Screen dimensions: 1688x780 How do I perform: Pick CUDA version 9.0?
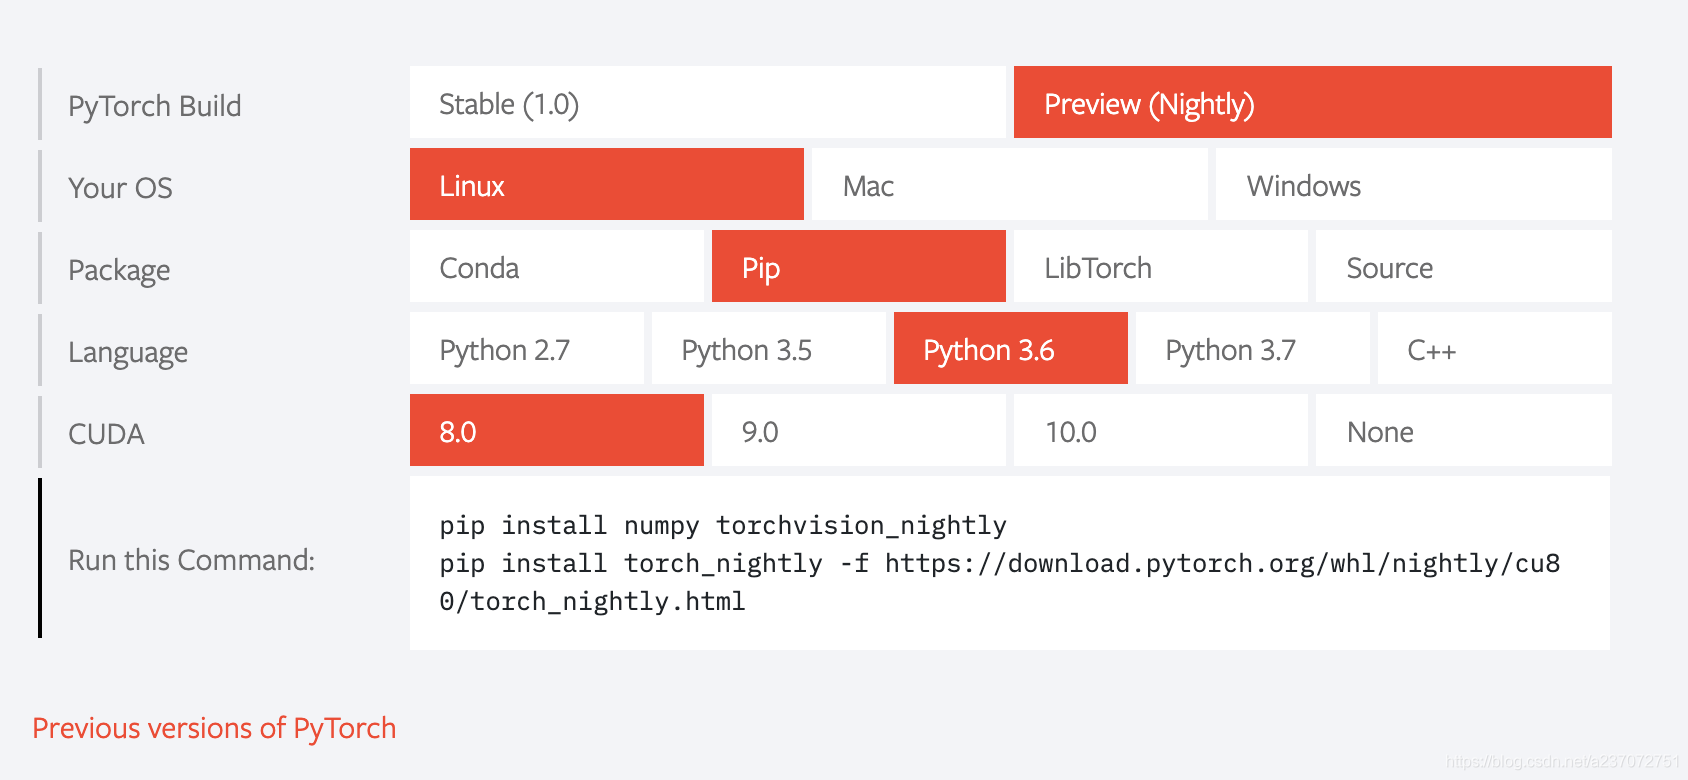858,431
